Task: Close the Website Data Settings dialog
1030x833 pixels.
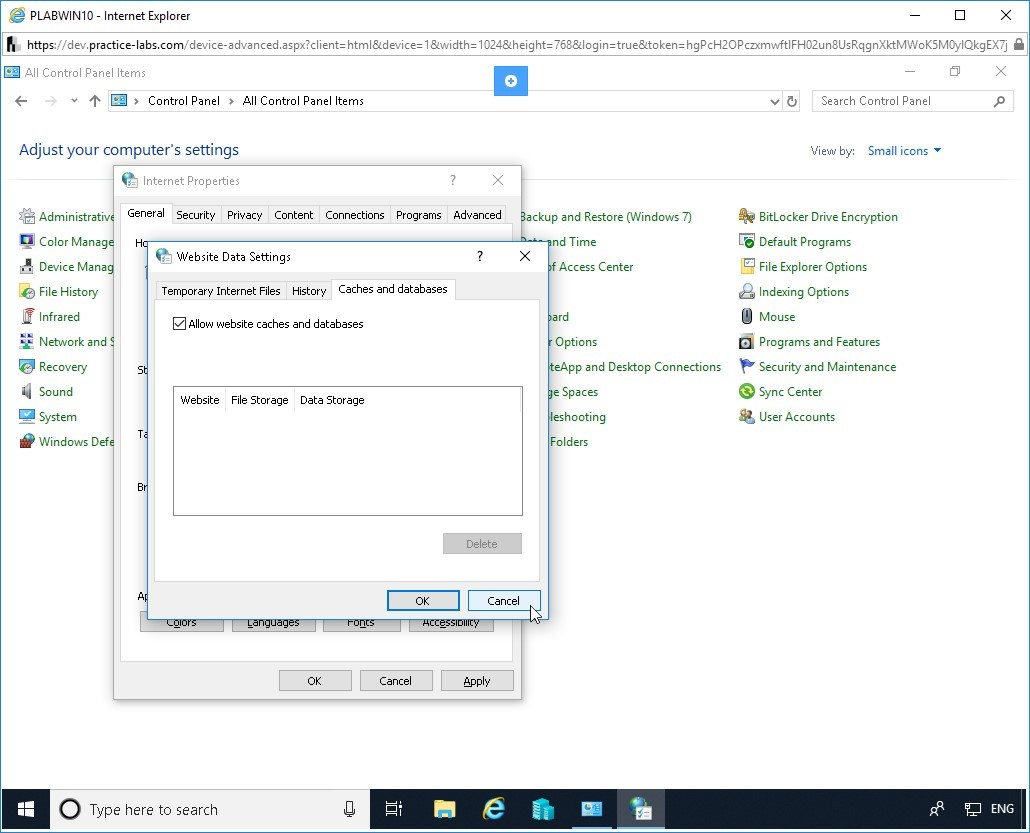Action: pos(525,256)
